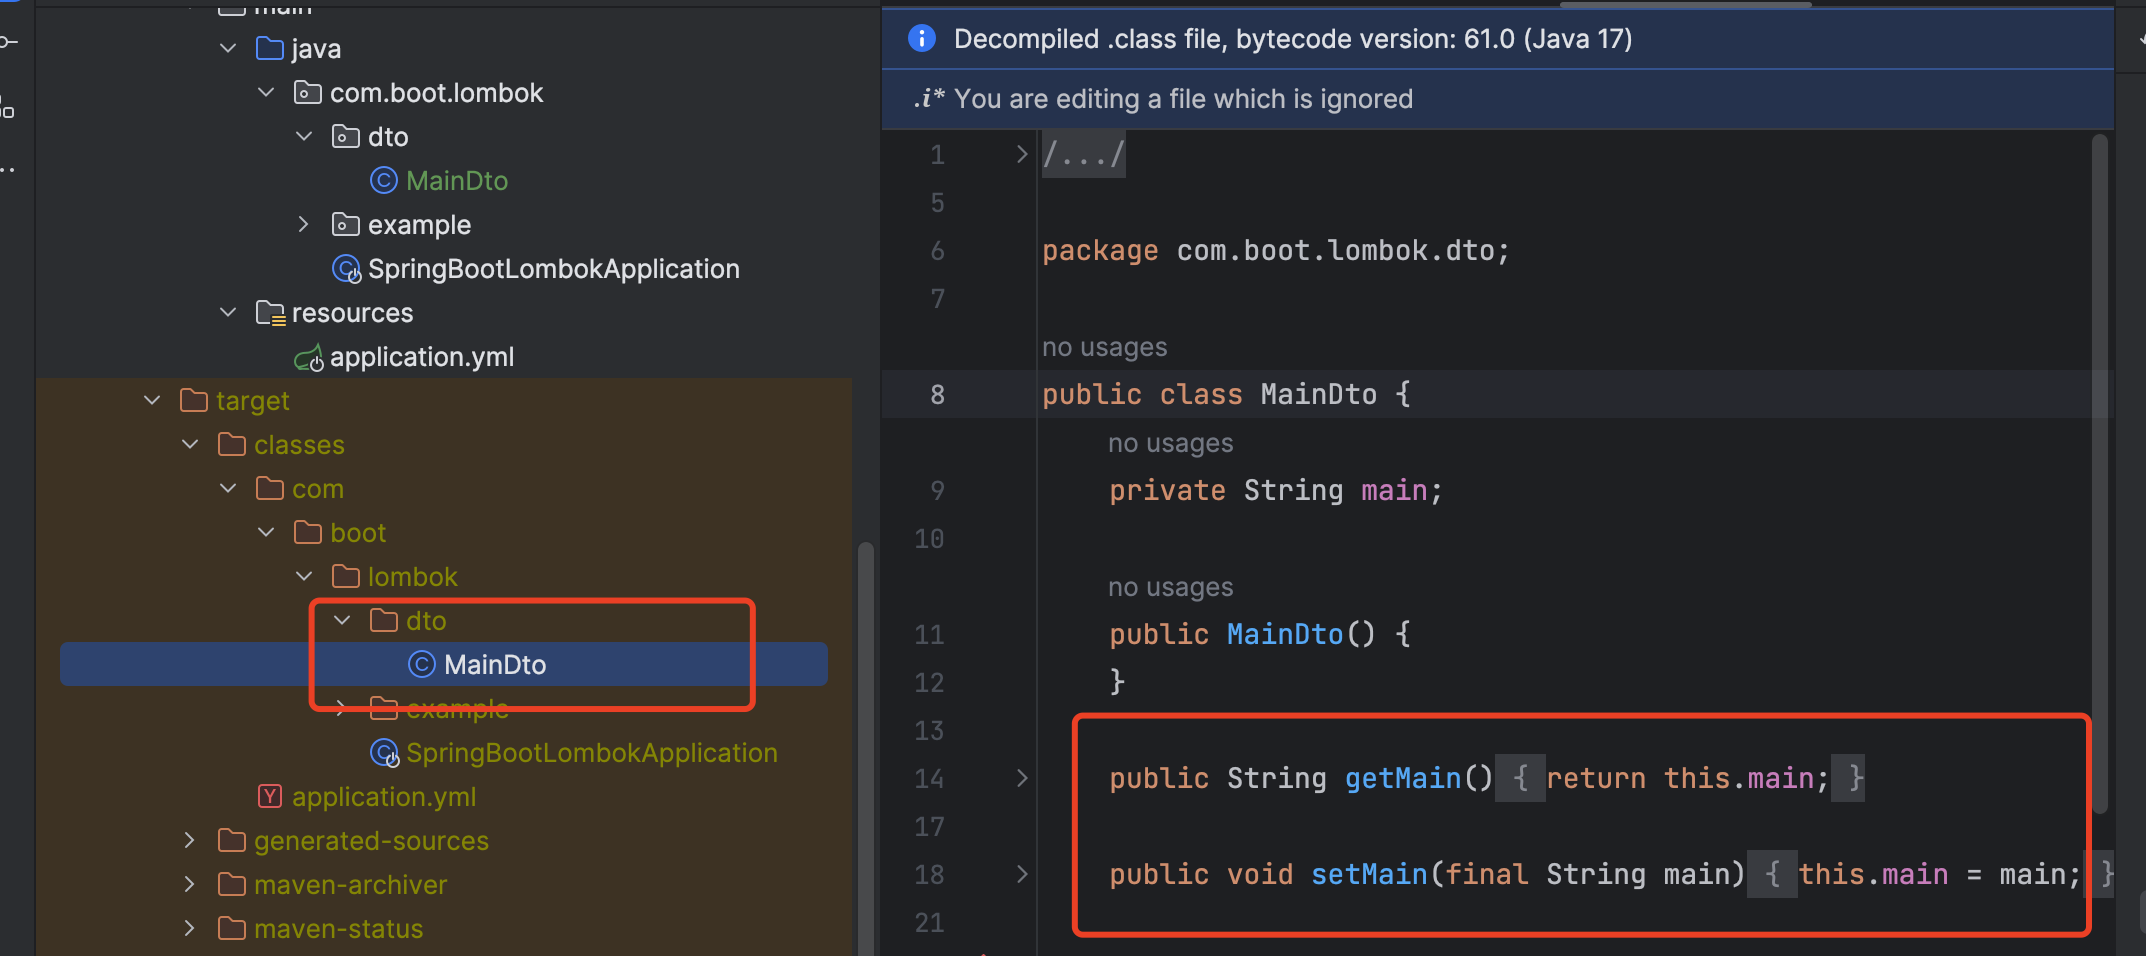The height and width of the screenshot is (956, 2146).
Task: Collapse the dto folder under target
Action: (x=342, y=620)
